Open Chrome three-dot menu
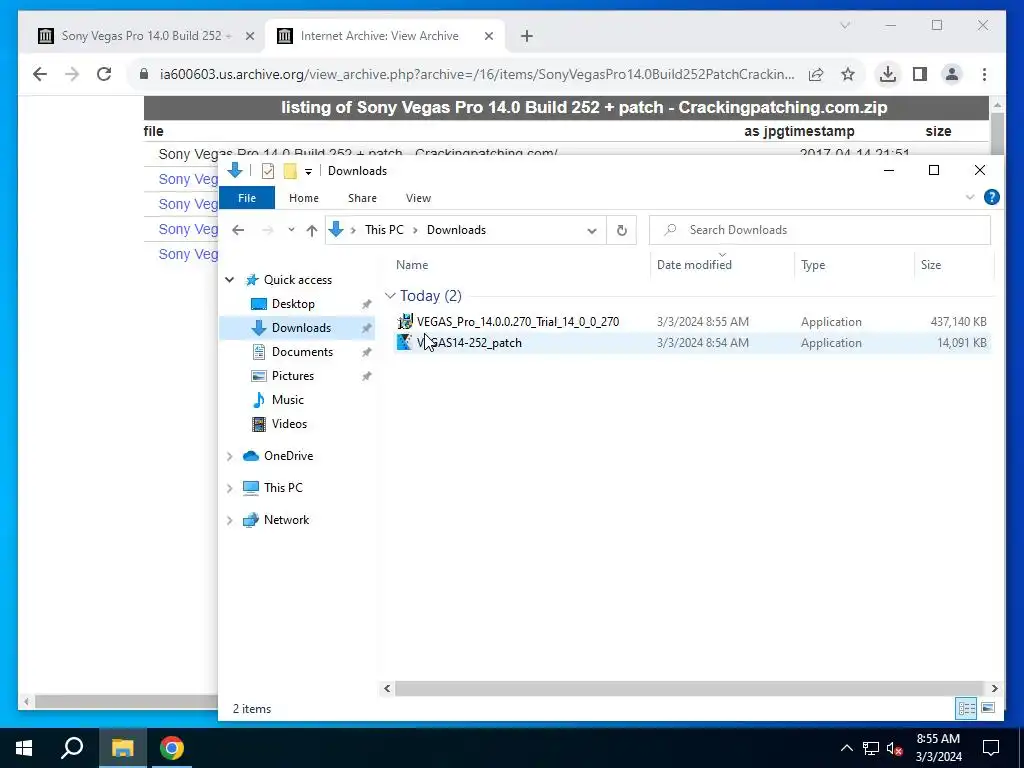The image size is (1024, 768). point(984,74)
